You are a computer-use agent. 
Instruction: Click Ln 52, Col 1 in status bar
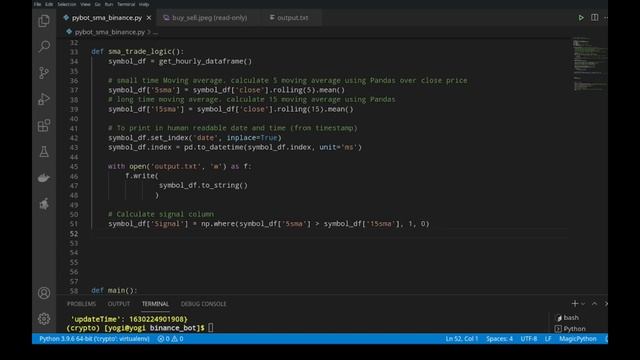coord(462,339)
